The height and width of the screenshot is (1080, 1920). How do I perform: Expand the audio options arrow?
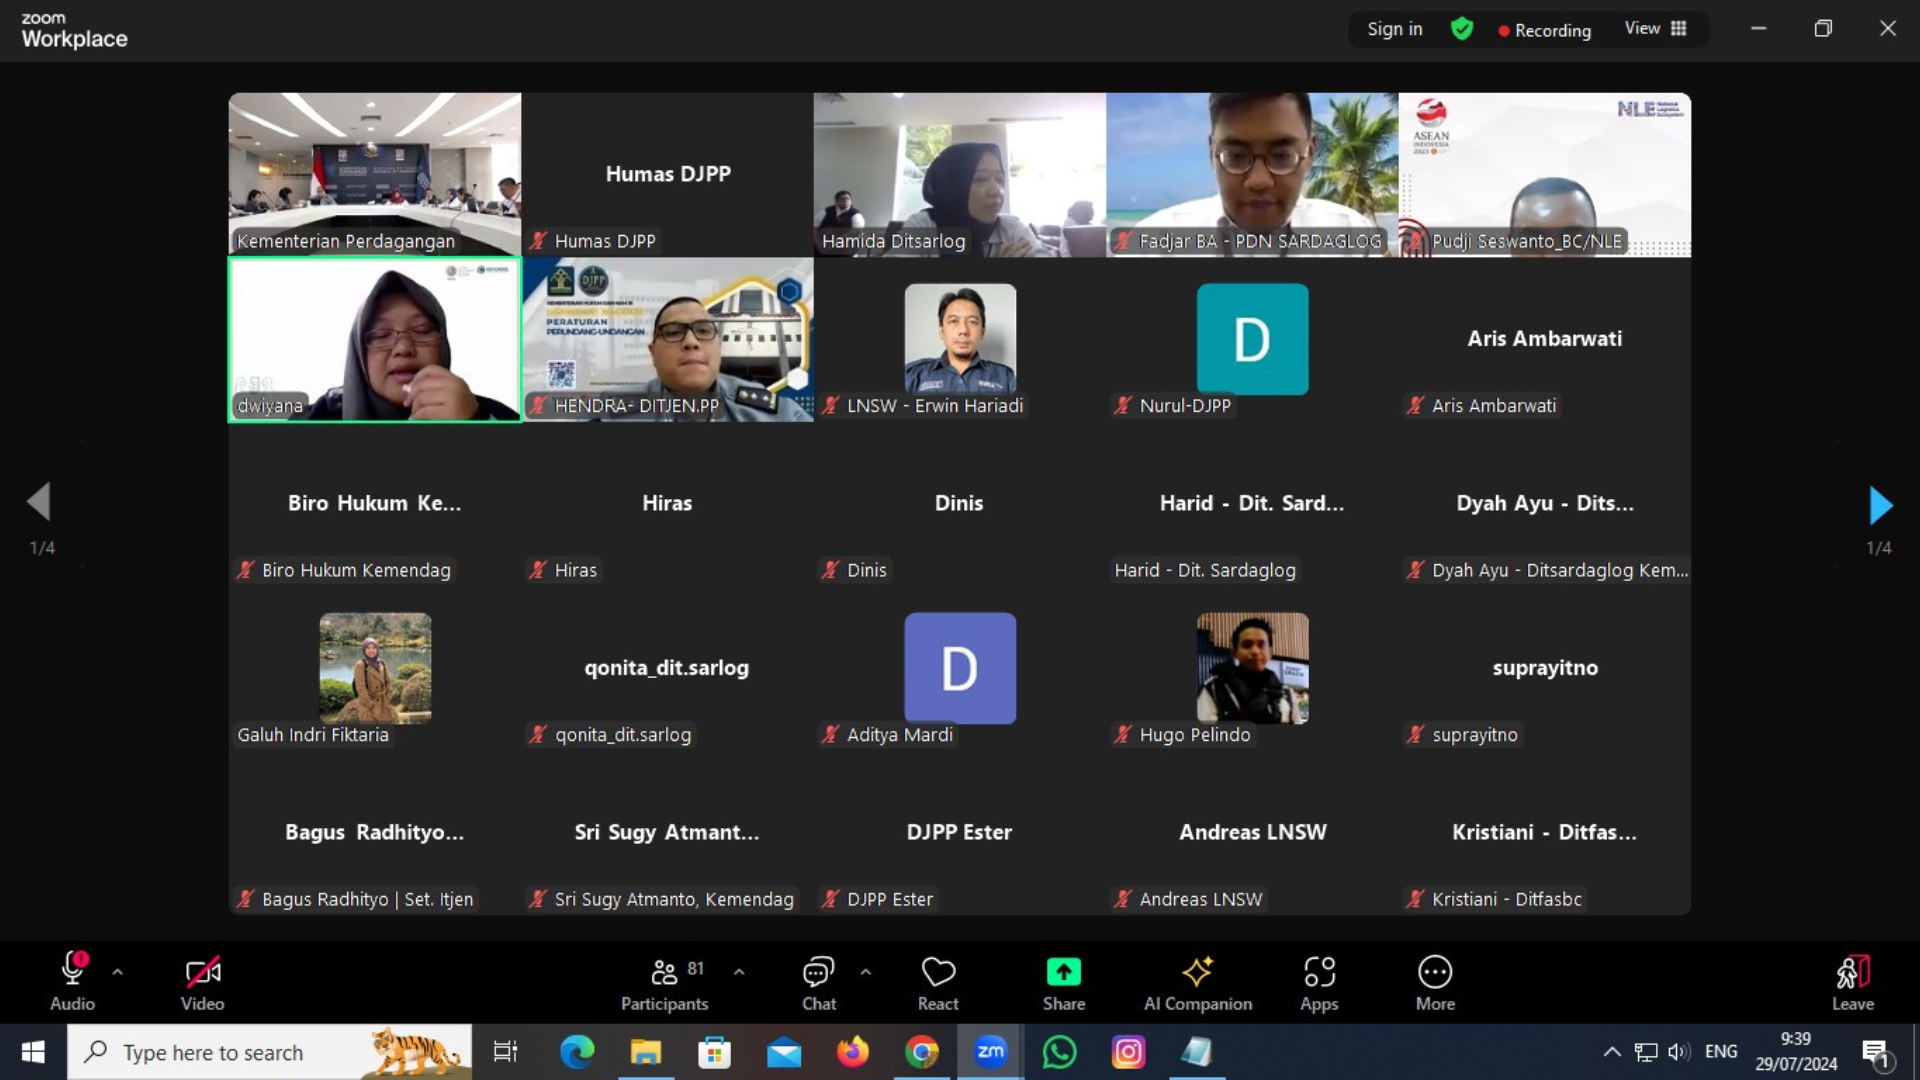pos(118,972)
